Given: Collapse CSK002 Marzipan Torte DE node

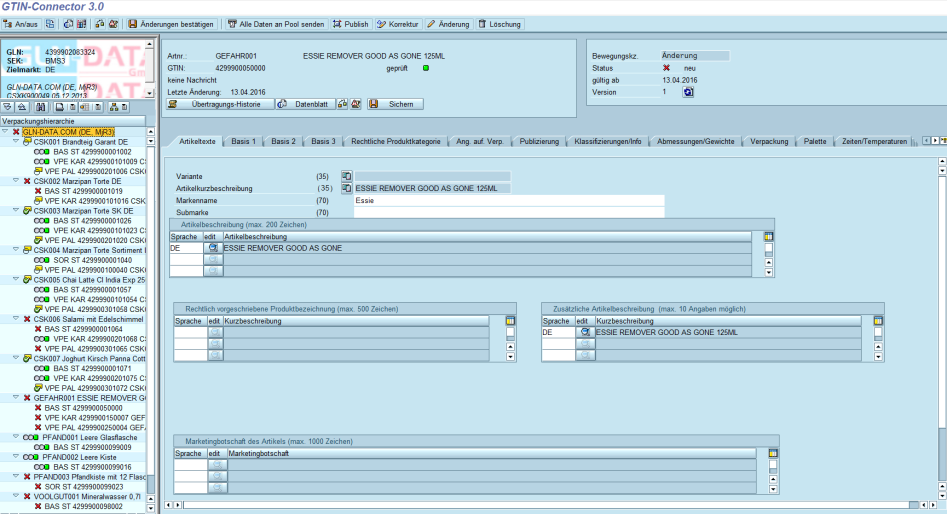Looking at the screenshot, I should click(16, 181).
